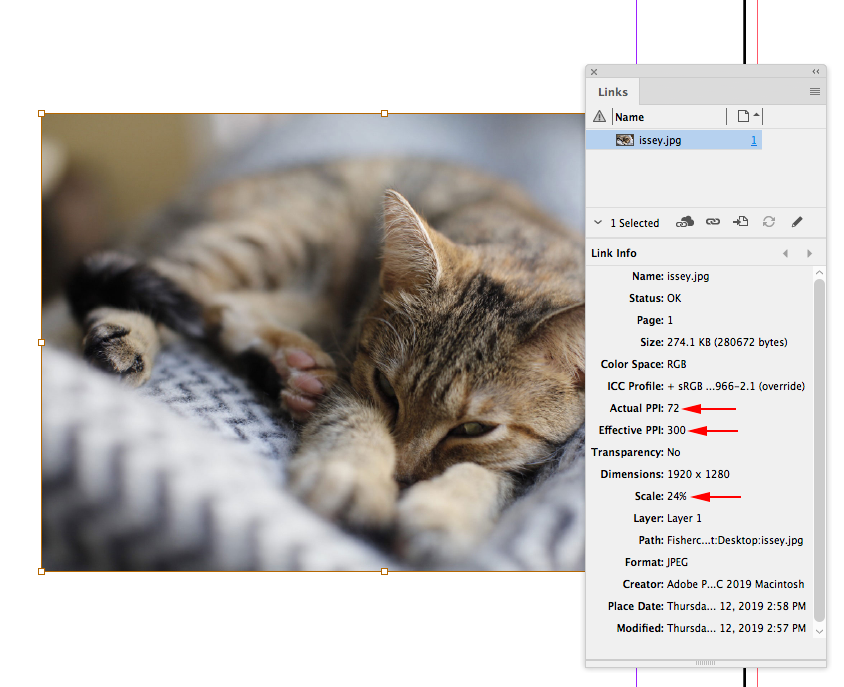Click the bottom-left frame handle of image

pyautogui.click(x=41, y=571)
